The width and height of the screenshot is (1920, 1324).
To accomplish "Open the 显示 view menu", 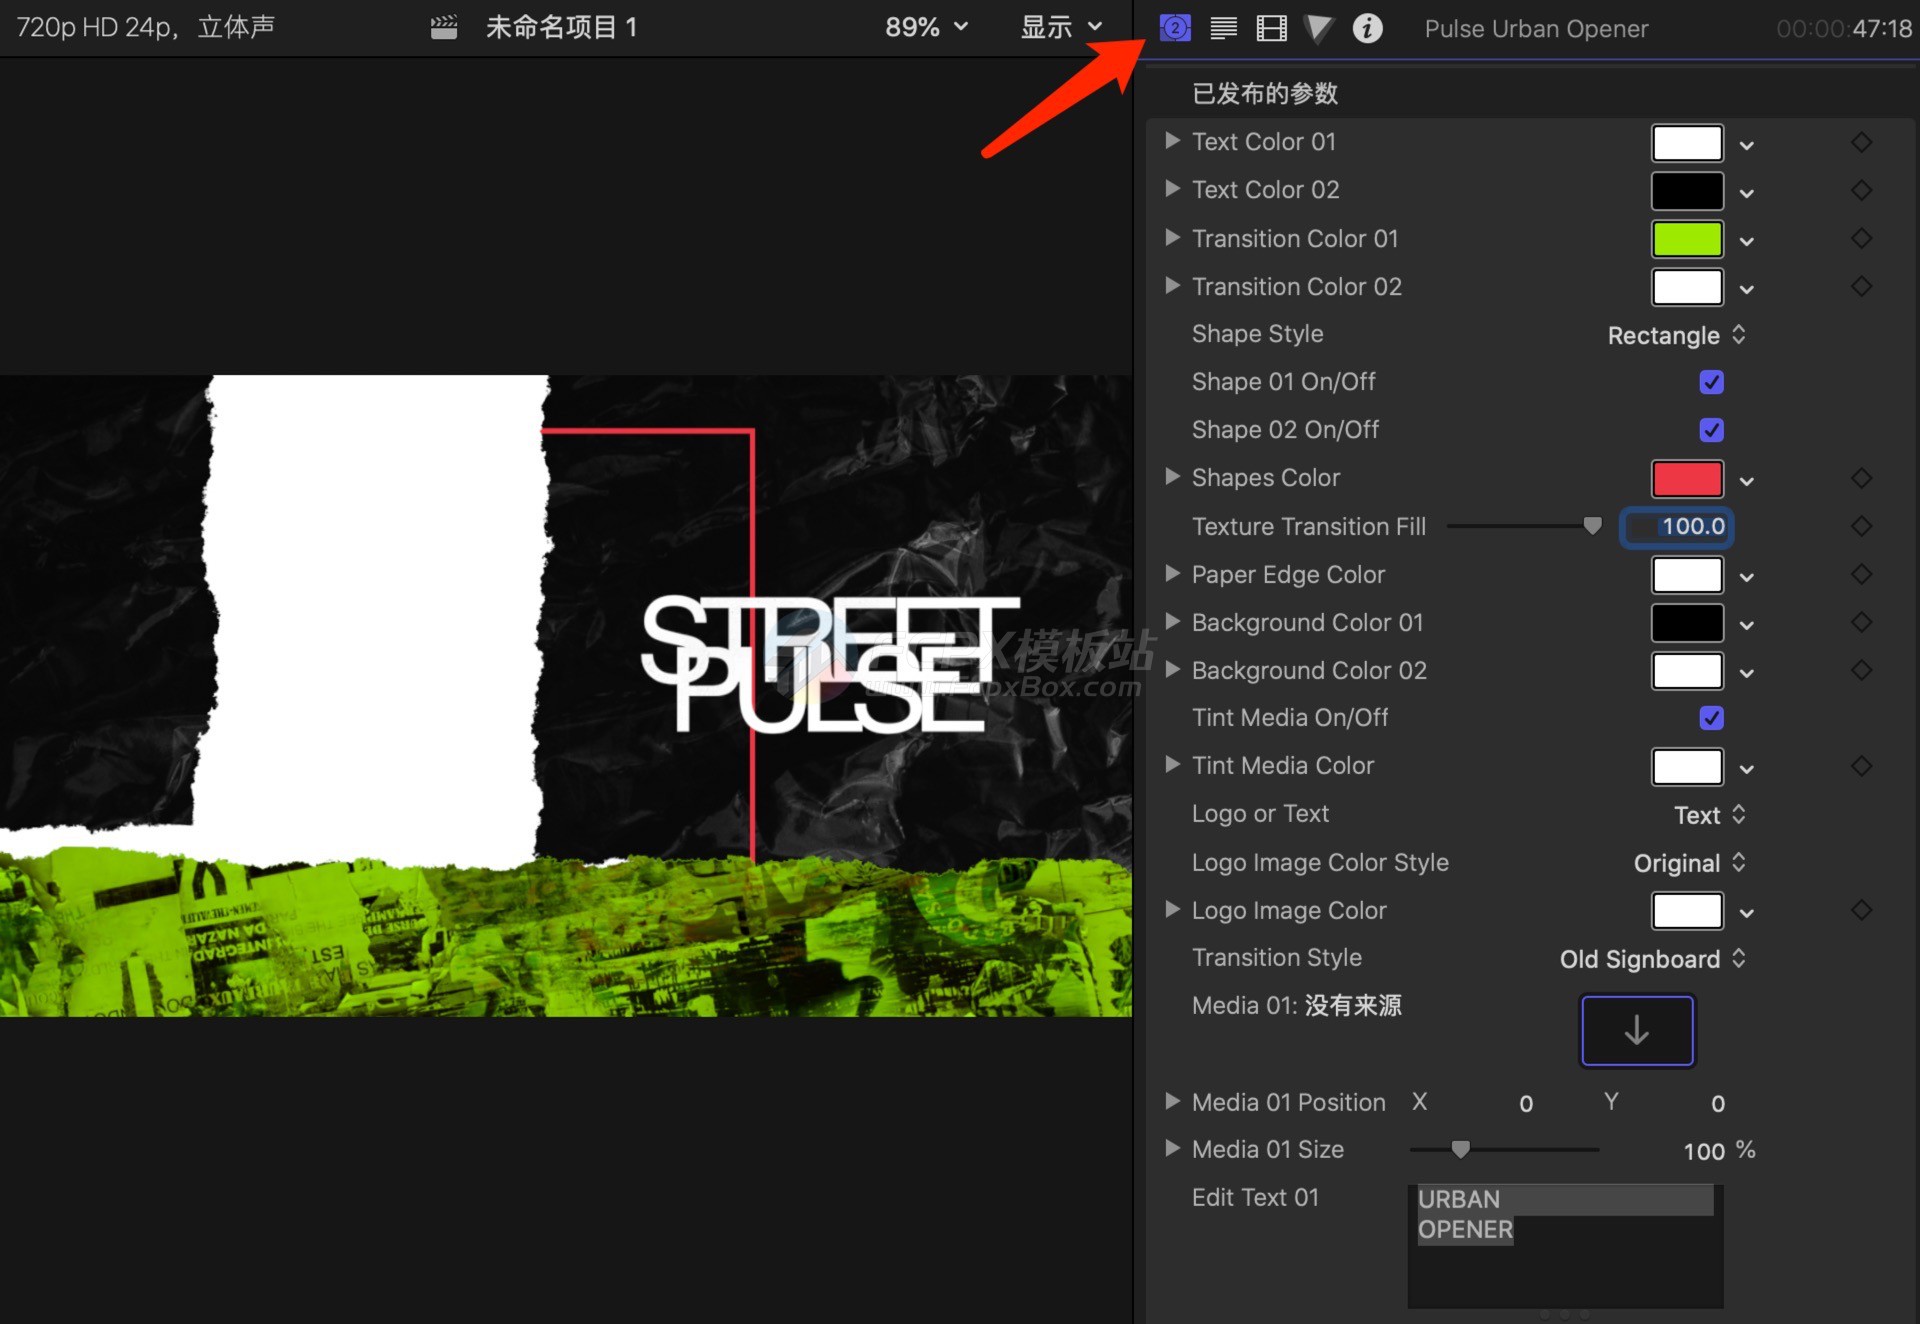I will [1060, 28].
